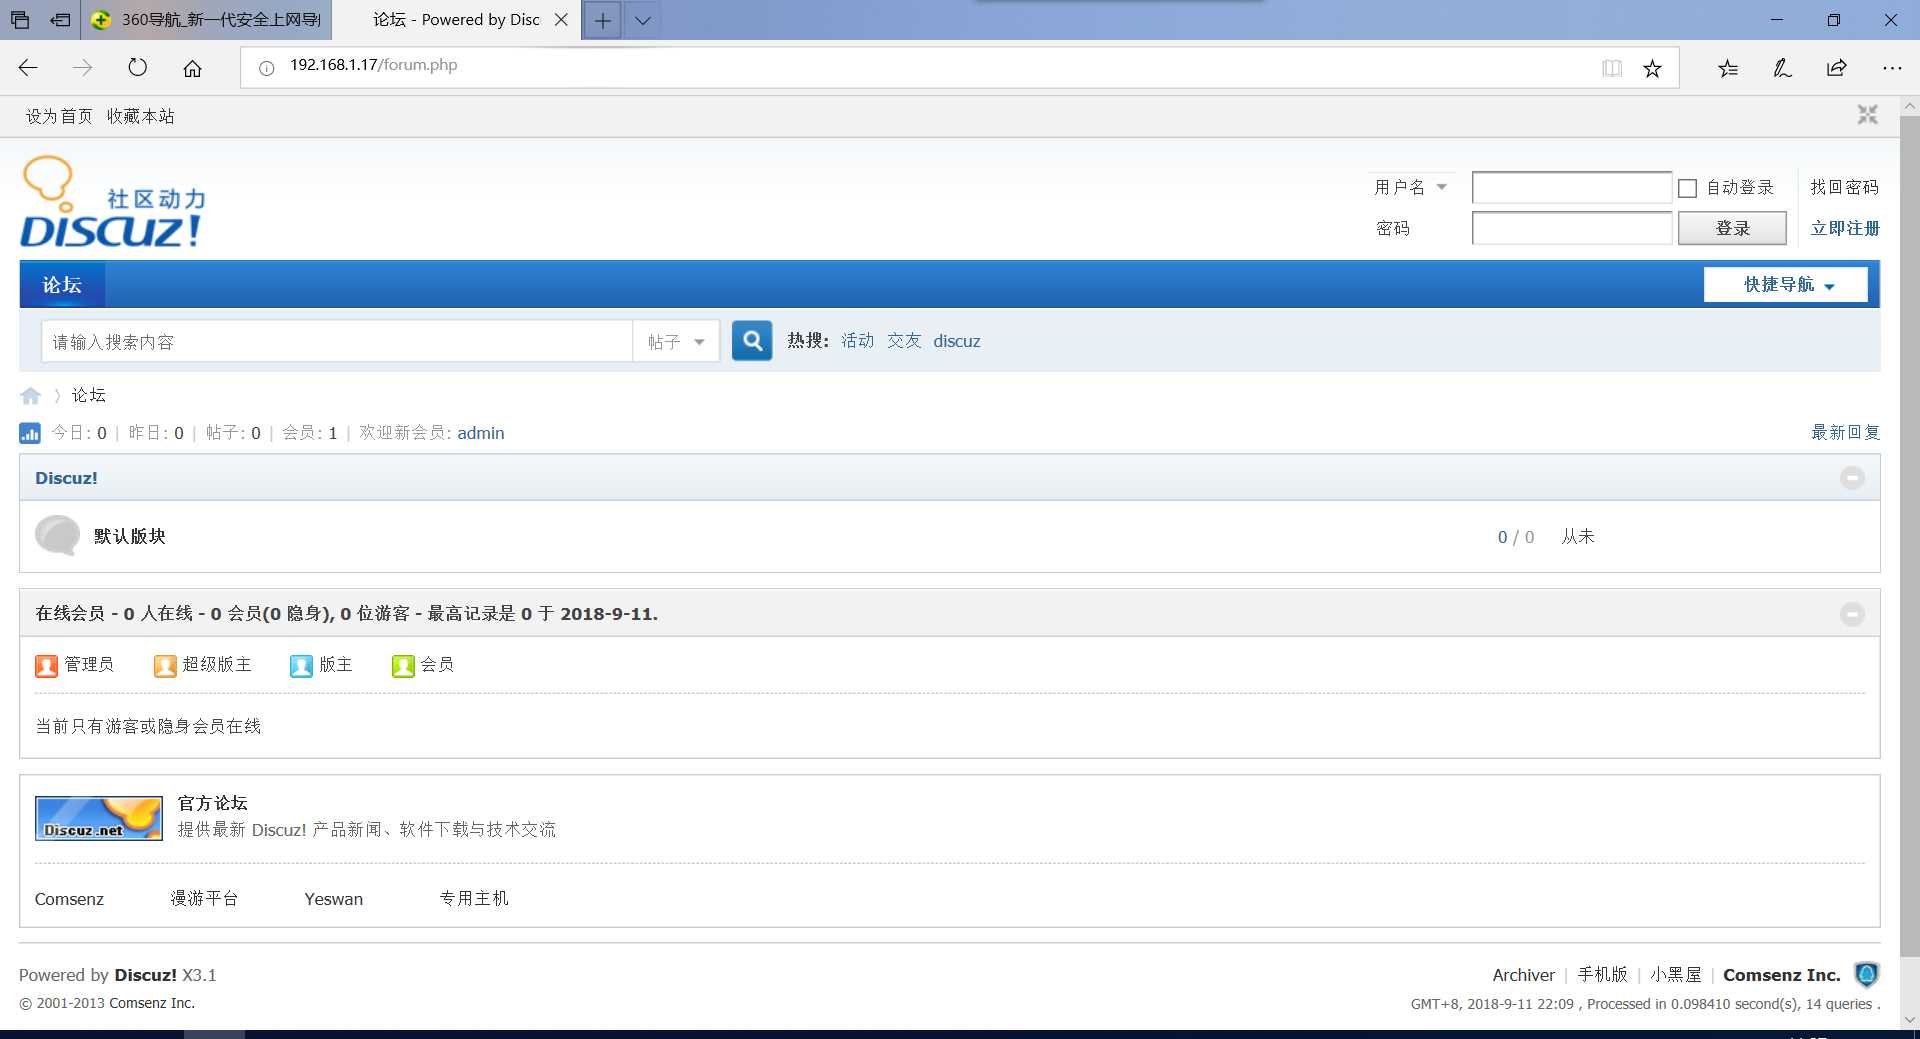Enable the 自动登录 checkbox

click(x=1688, y=188)
